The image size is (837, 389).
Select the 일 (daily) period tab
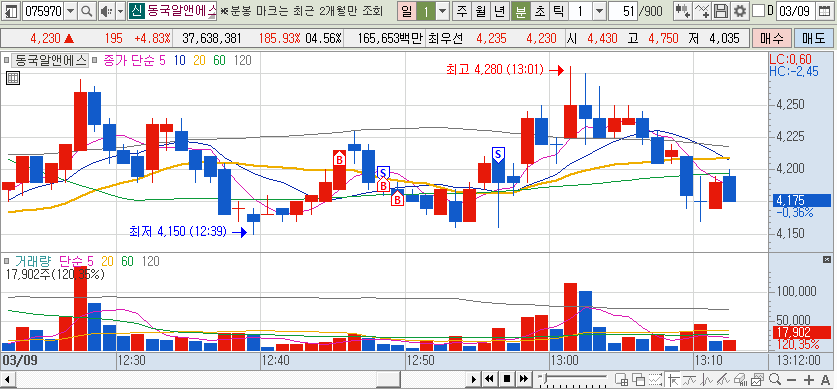pos(407,10)
